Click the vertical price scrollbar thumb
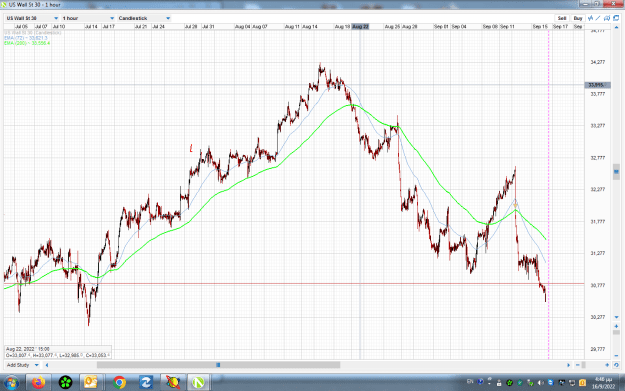625x391 pixels. [x=616, y=172]
